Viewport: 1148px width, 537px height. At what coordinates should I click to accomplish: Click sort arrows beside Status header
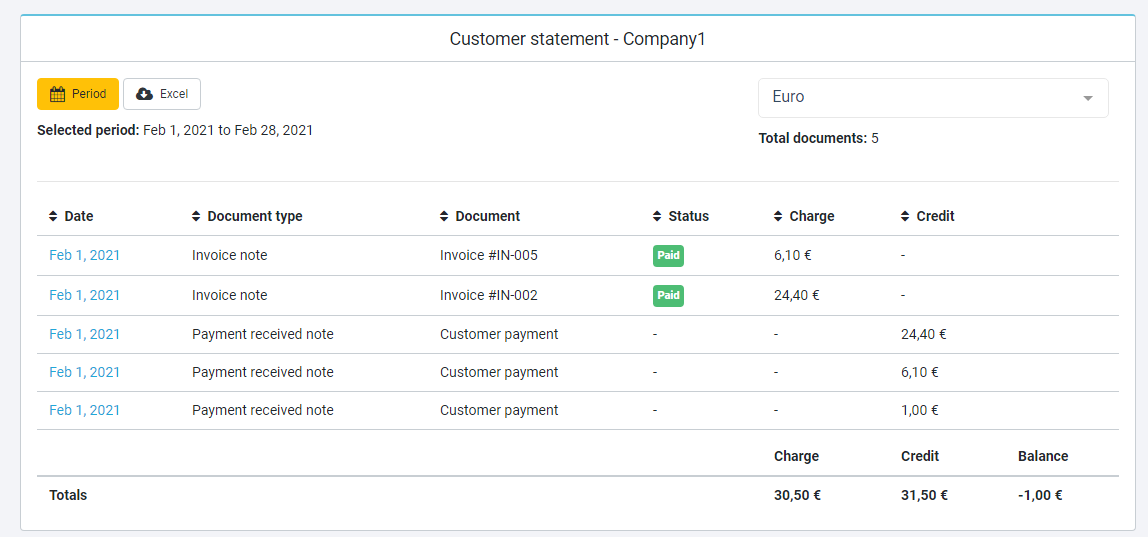[x=657, y=216]
